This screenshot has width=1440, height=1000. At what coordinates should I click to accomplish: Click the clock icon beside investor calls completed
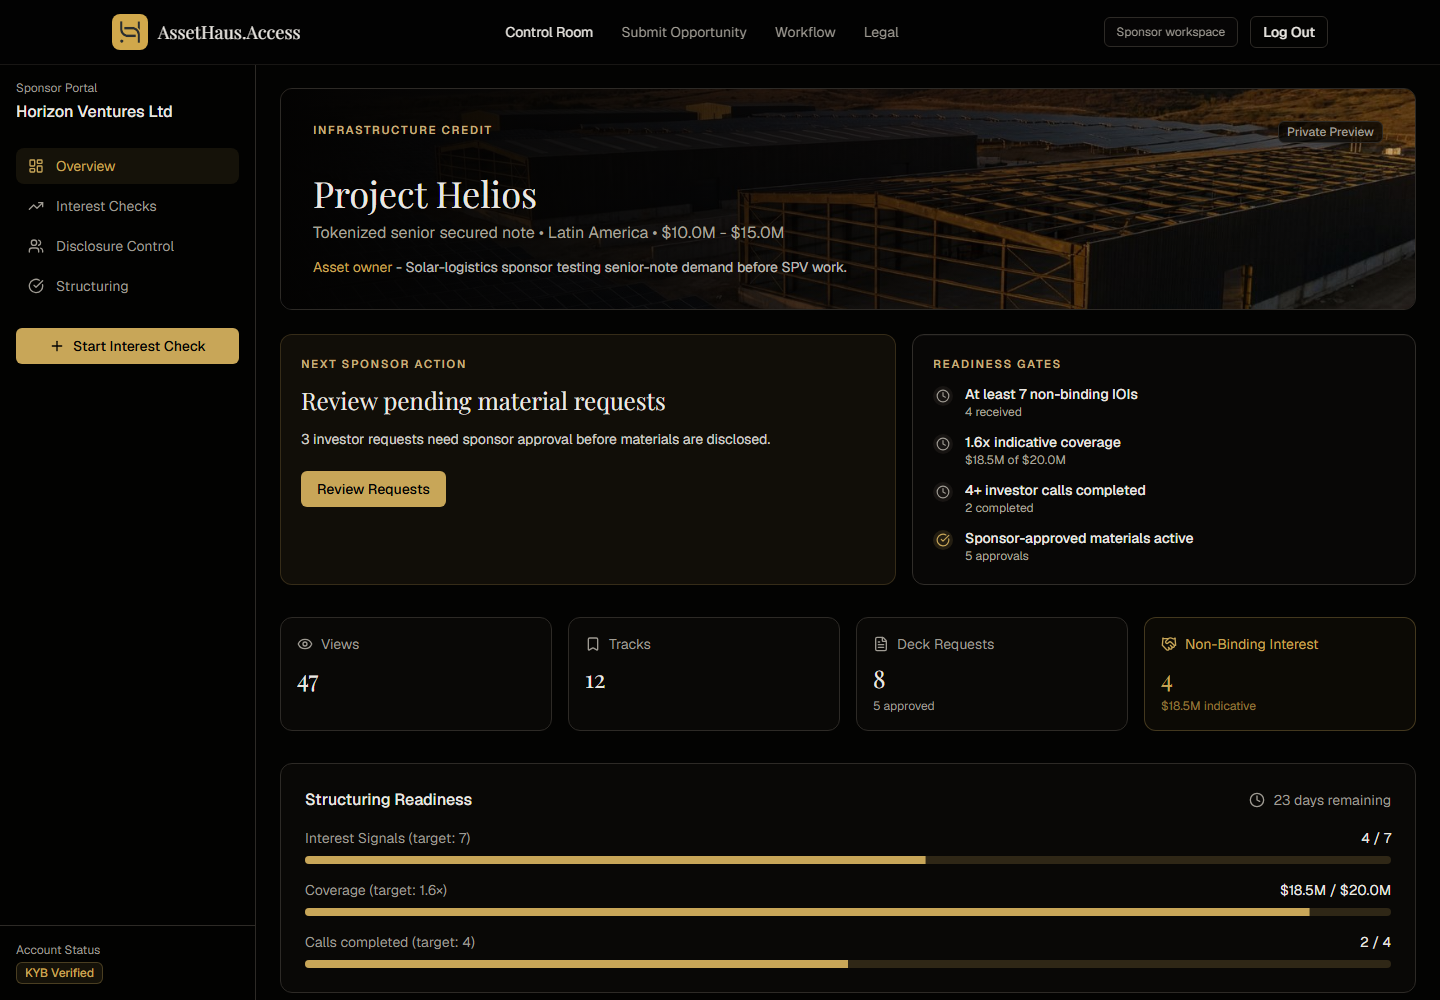943,492
